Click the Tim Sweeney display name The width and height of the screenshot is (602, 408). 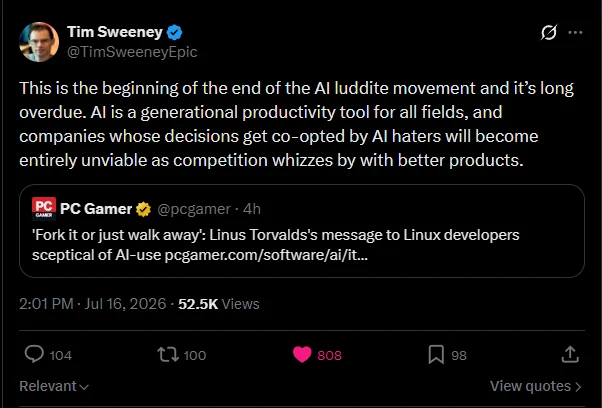pos(115,32)
